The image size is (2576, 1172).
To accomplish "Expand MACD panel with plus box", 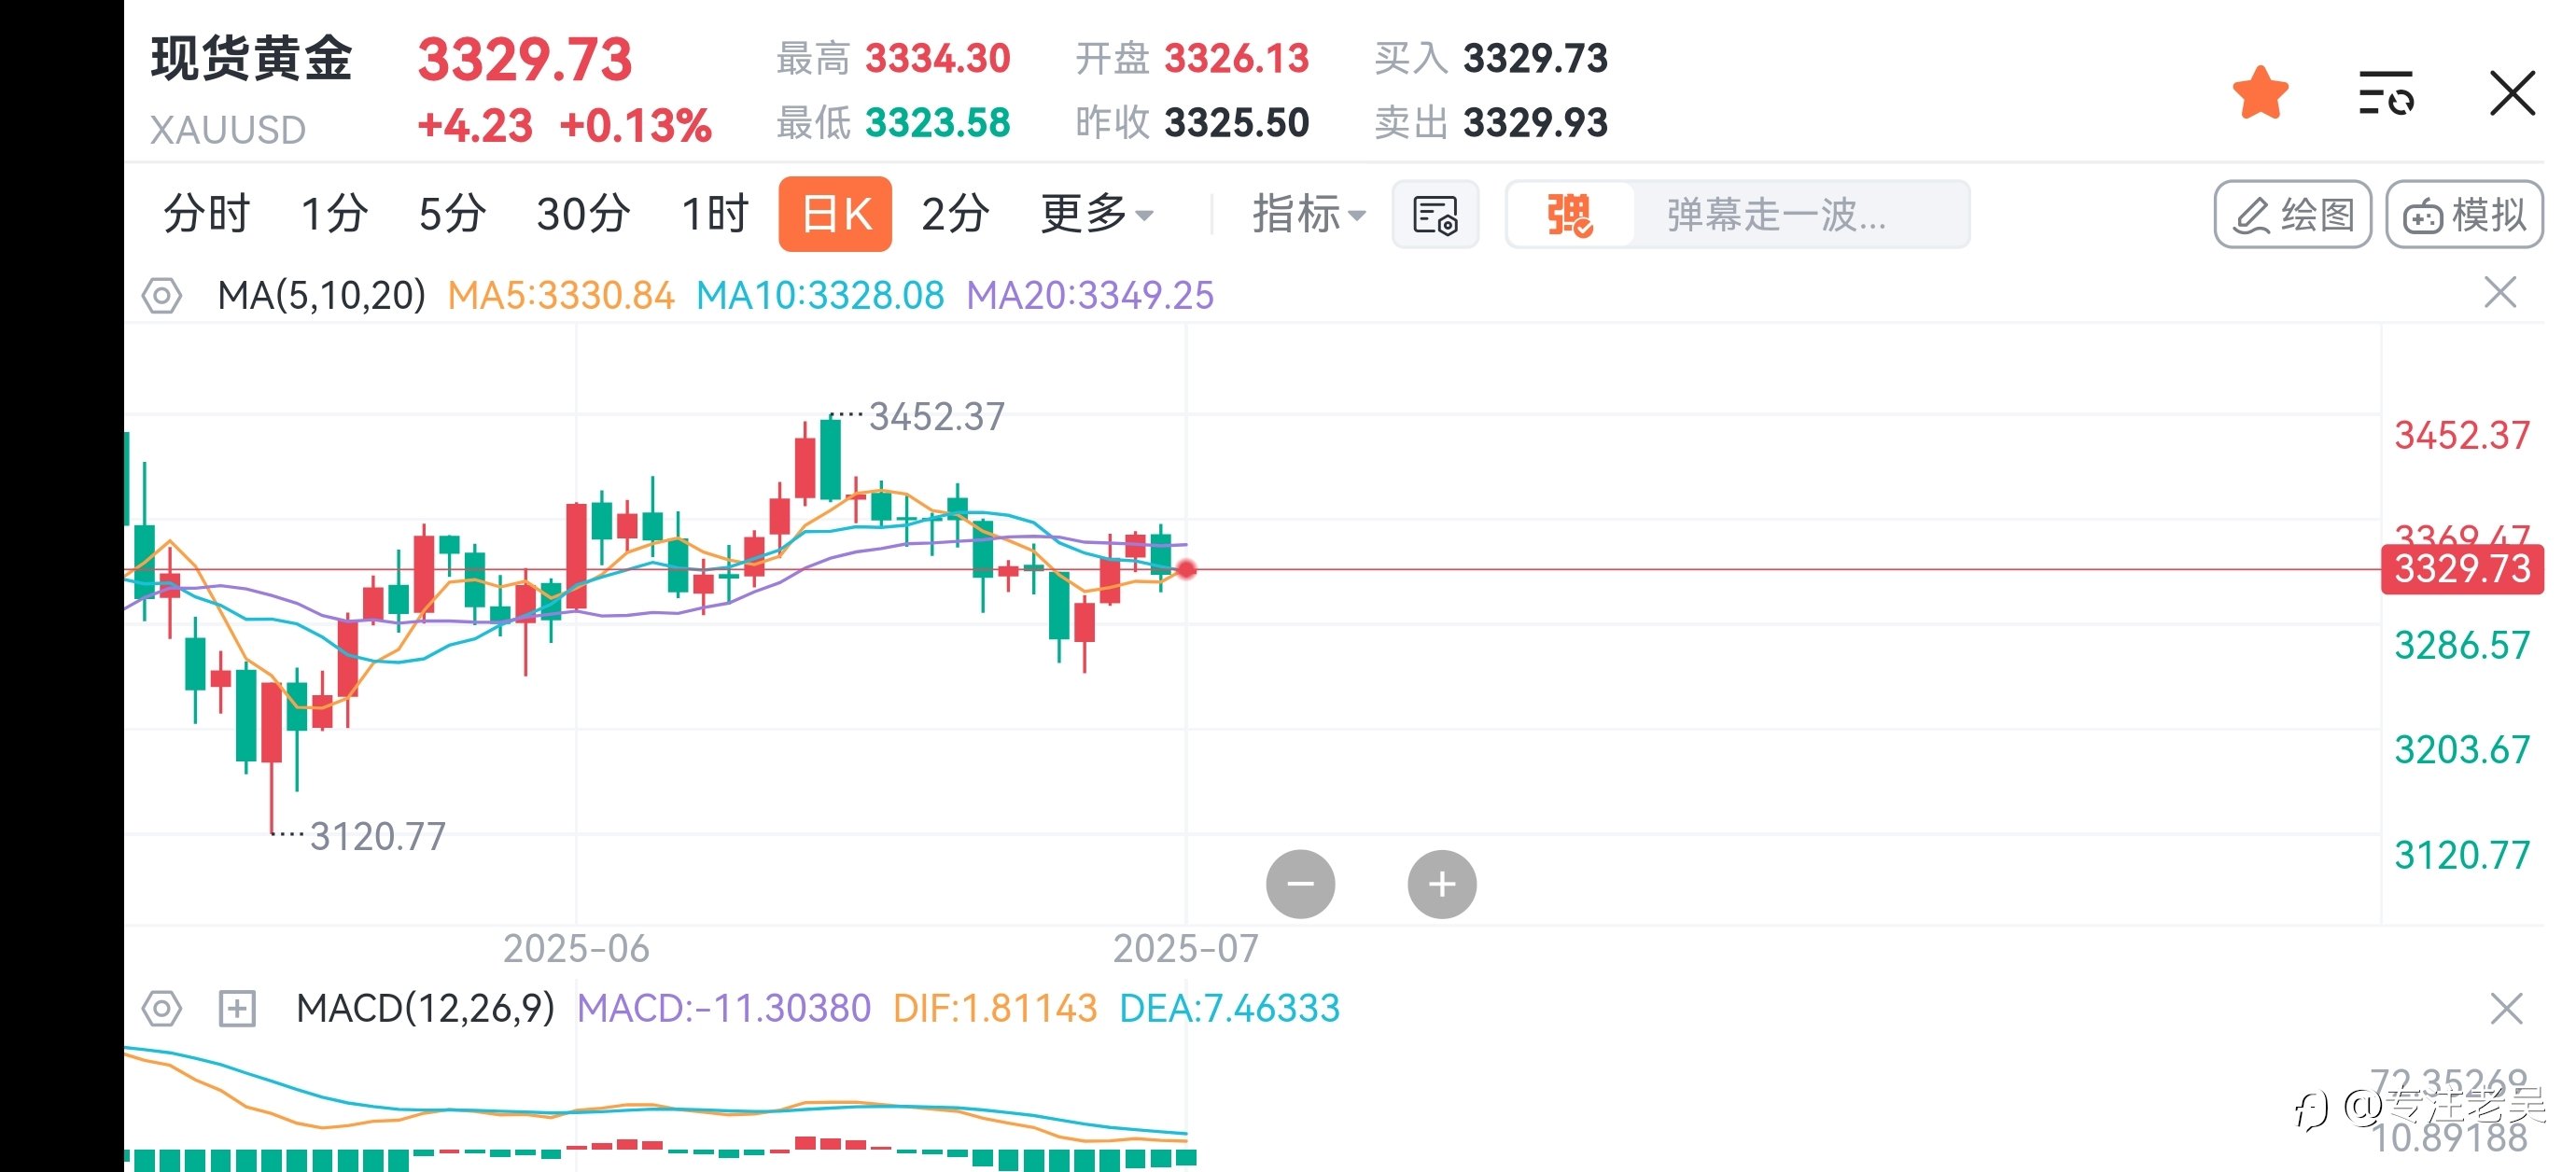I will pyautogui.click(x=237, y=1008).
